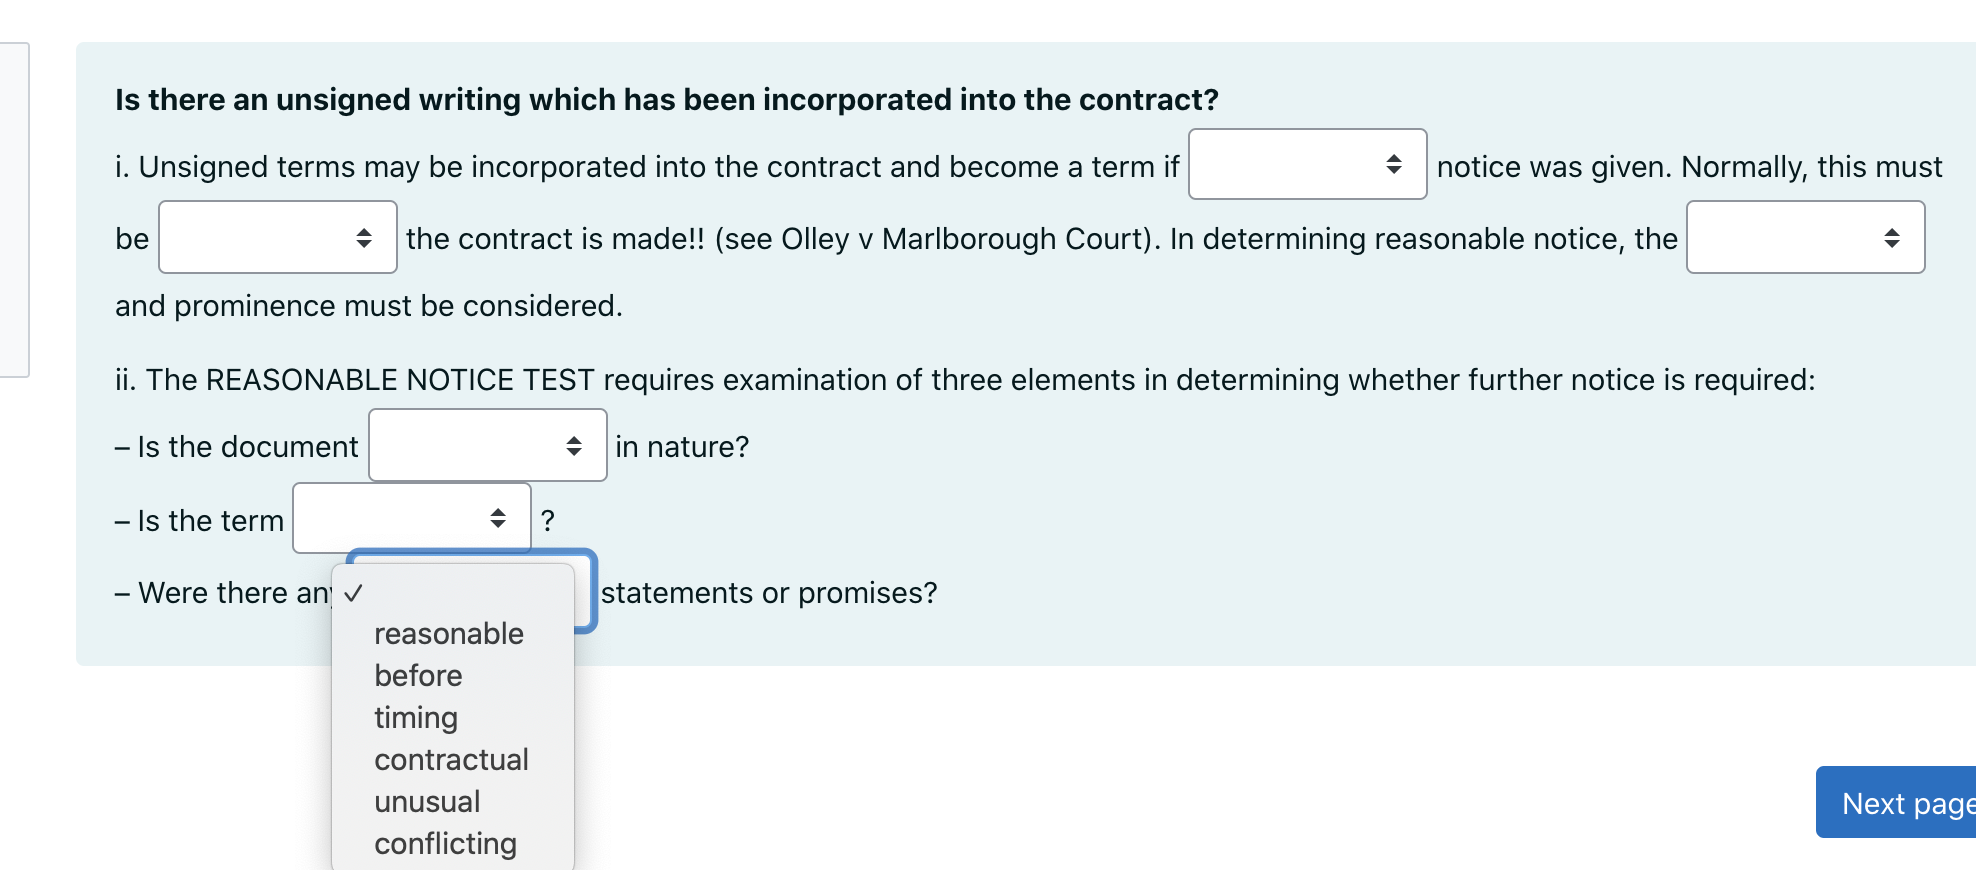1976x870 pixels.
Task: Open the dropdown before "and prominence"
Action: click(x=1804, y=237)
